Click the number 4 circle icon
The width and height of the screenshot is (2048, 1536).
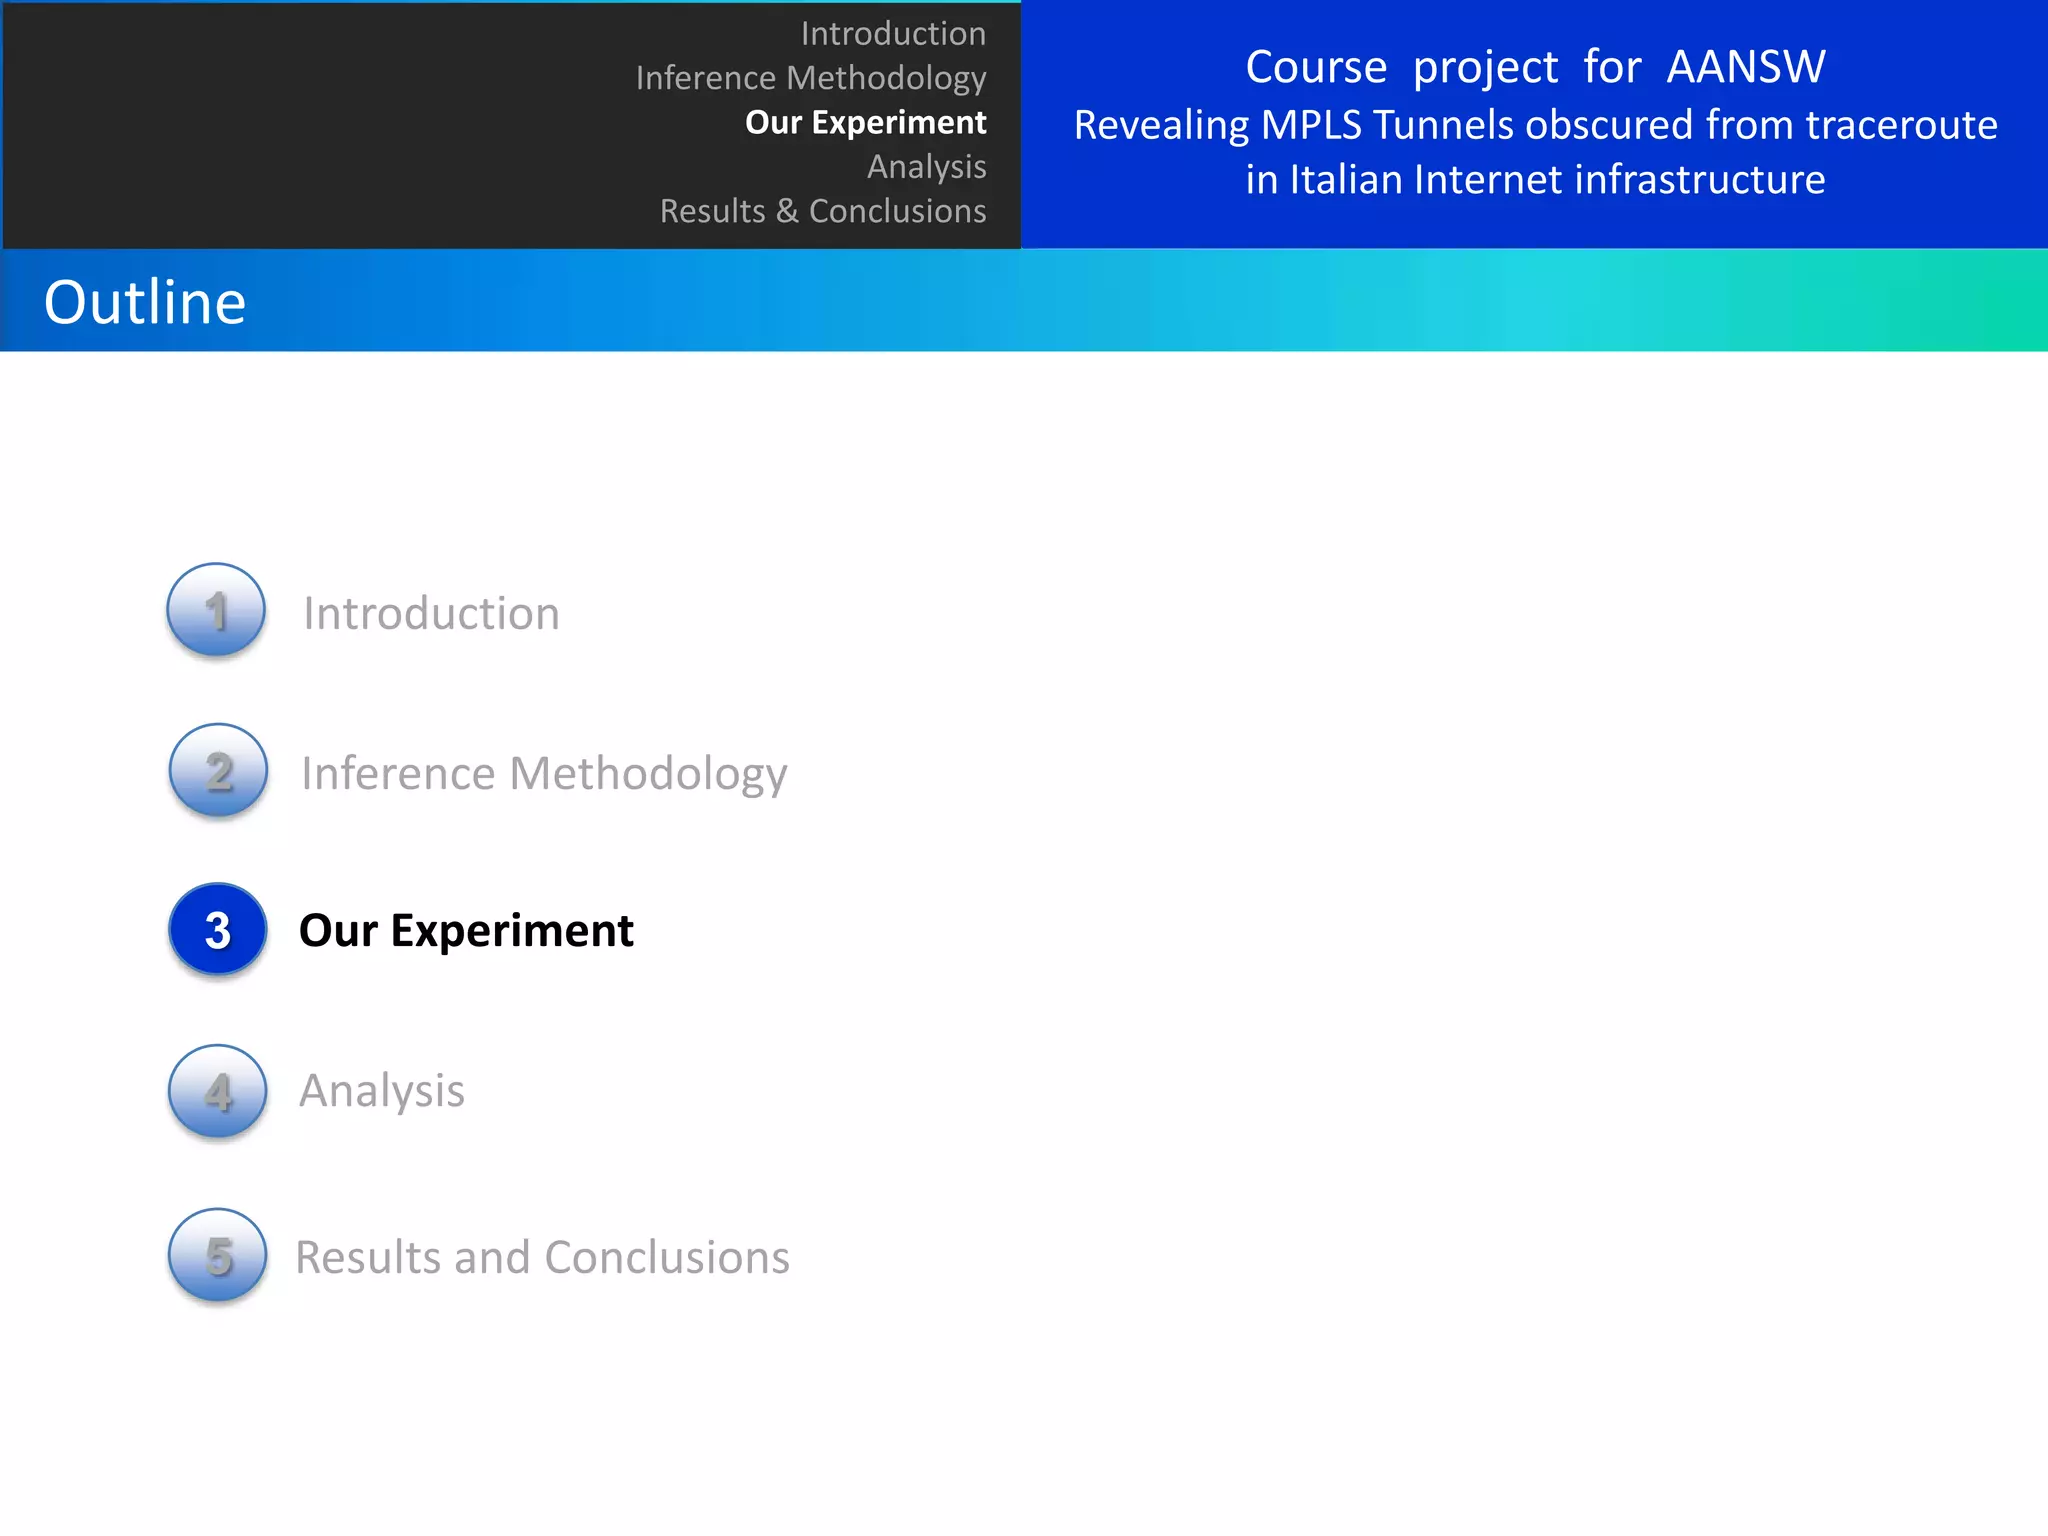click(218, 1092)
